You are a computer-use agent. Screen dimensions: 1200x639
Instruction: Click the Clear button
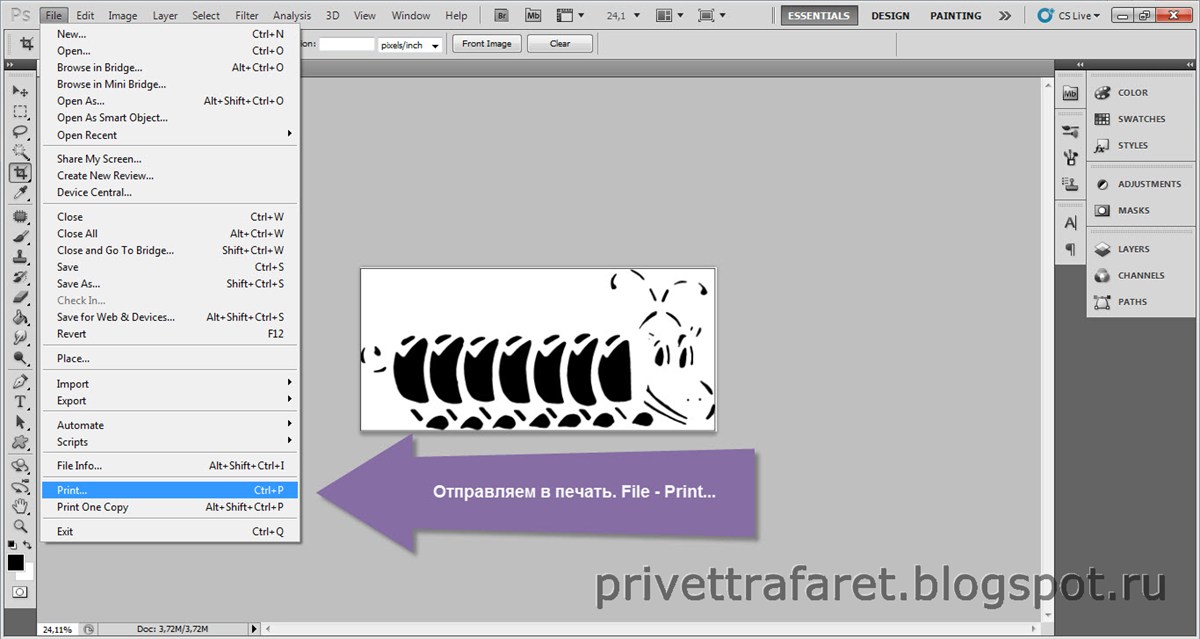pyautogui.click(x=560, y=44)
